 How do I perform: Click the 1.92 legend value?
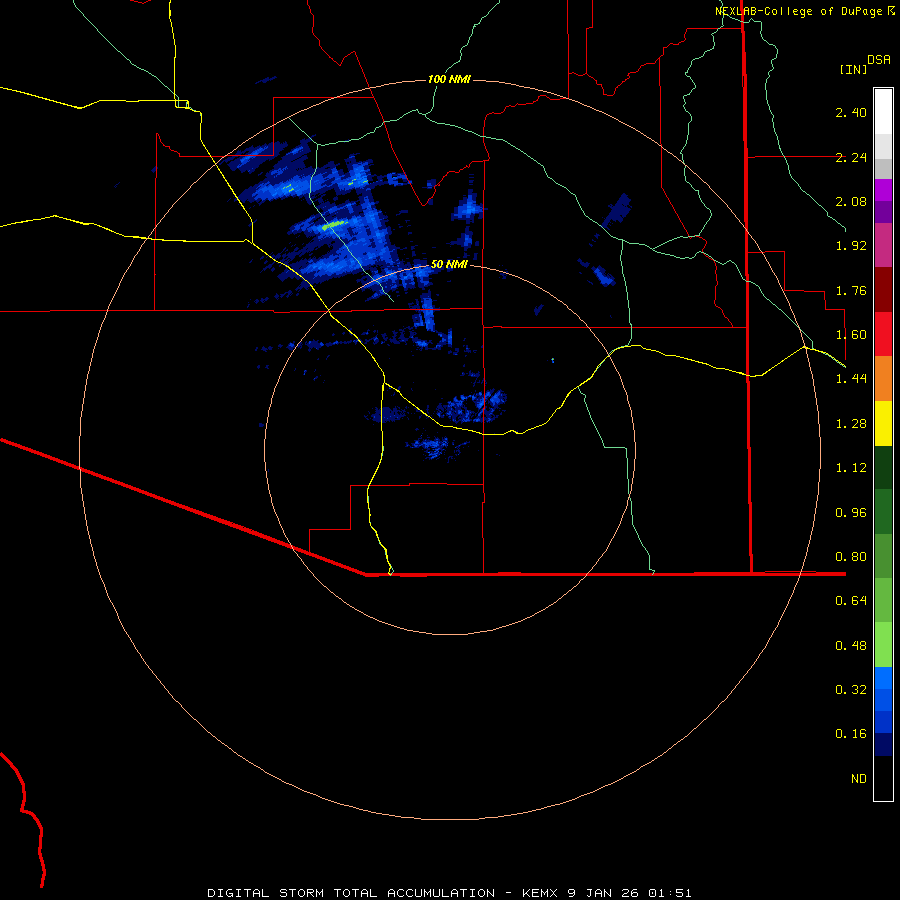pyautogui.click(x=851, y=246)
